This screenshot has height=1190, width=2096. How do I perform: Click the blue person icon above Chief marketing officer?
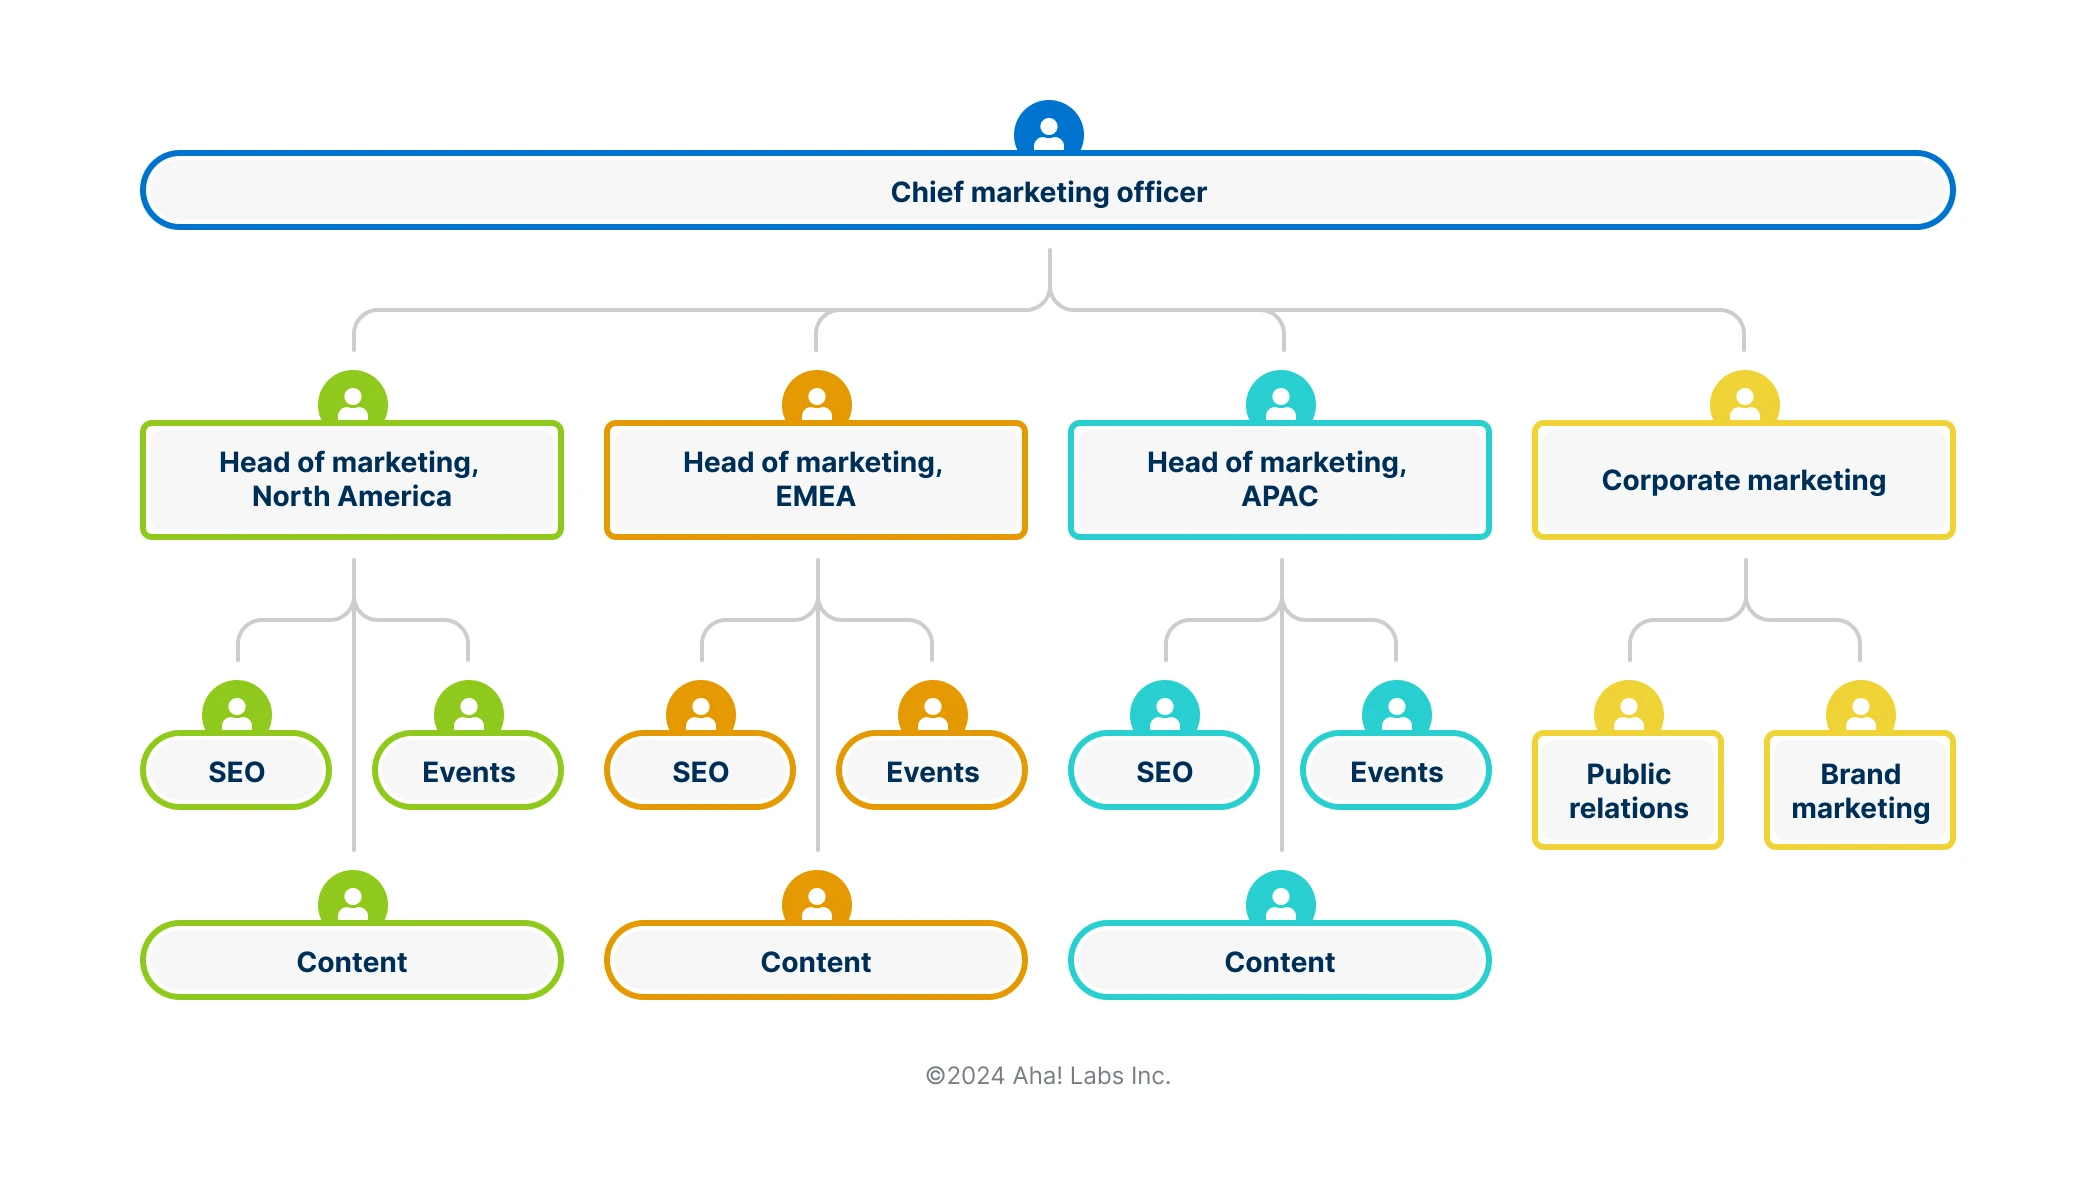tap(1048, 128)
